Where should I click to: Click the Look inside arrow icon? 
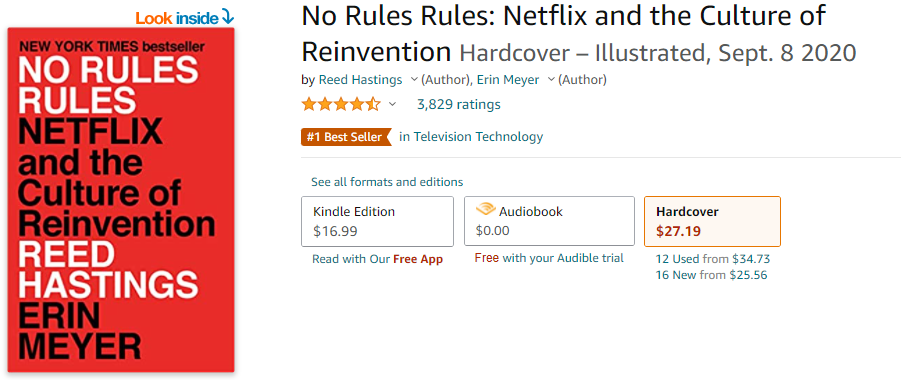coord(228,19)
